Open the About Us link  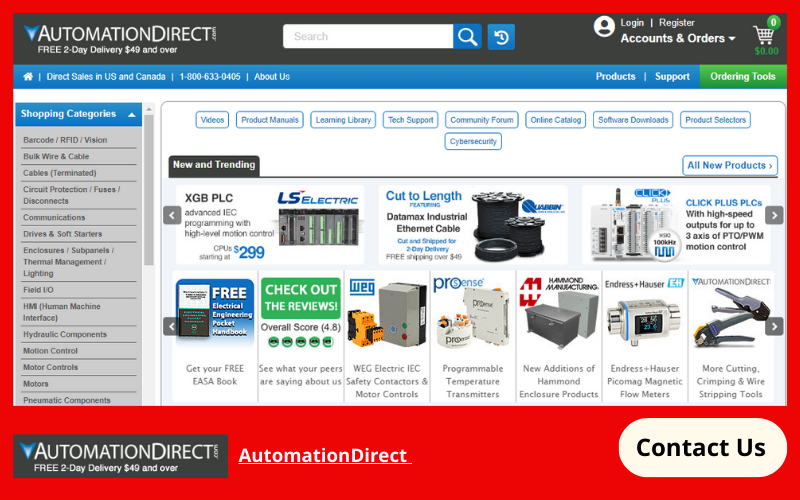[272, 77]
